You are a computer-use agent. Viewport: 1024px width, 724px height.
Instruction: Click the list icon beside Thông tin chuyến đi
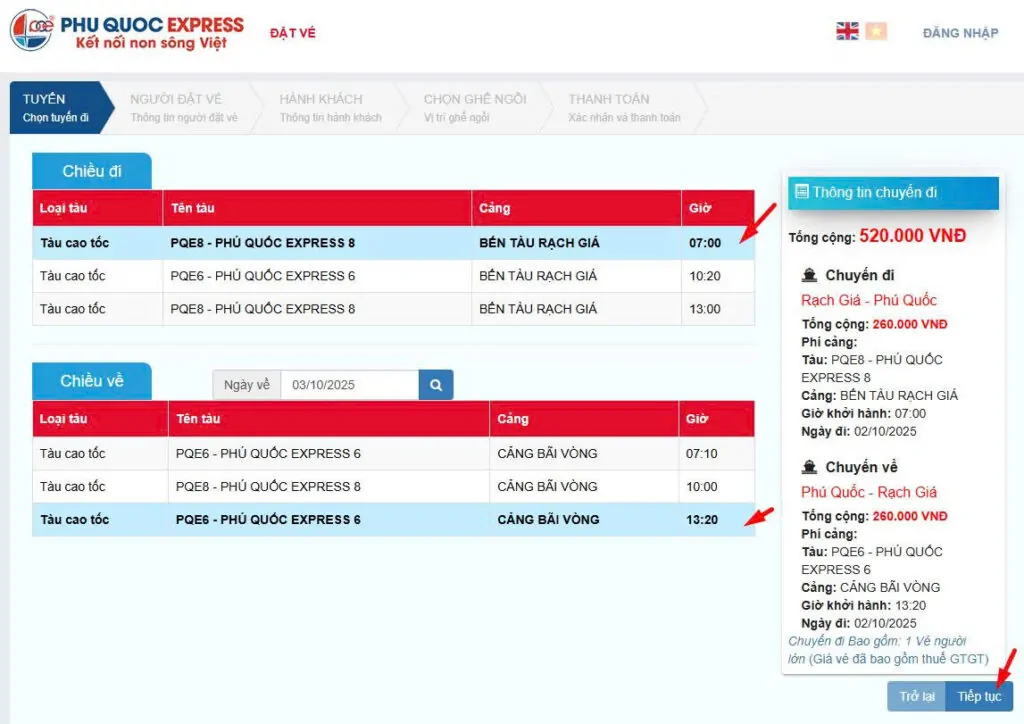[x=801, y=192]
